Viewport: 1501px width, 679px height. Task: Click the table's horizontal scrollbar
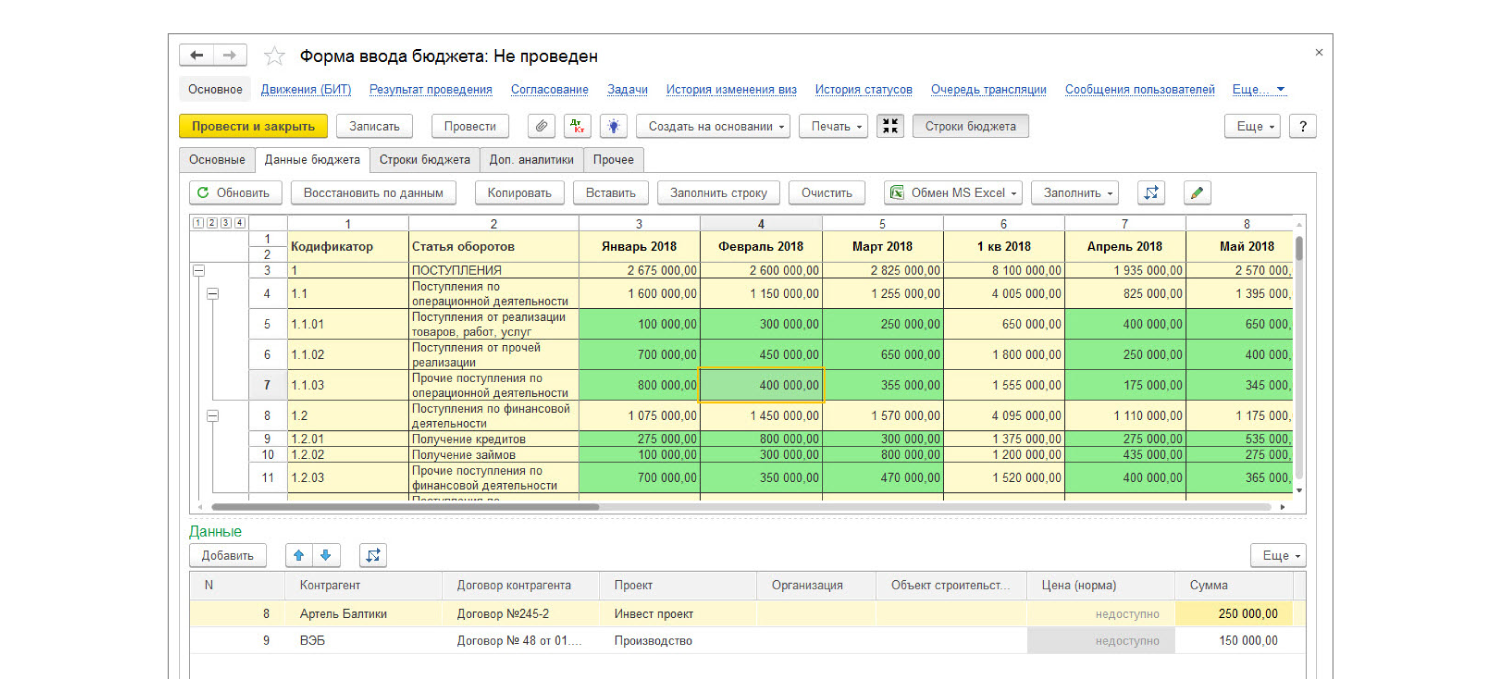tap(405, 507)
